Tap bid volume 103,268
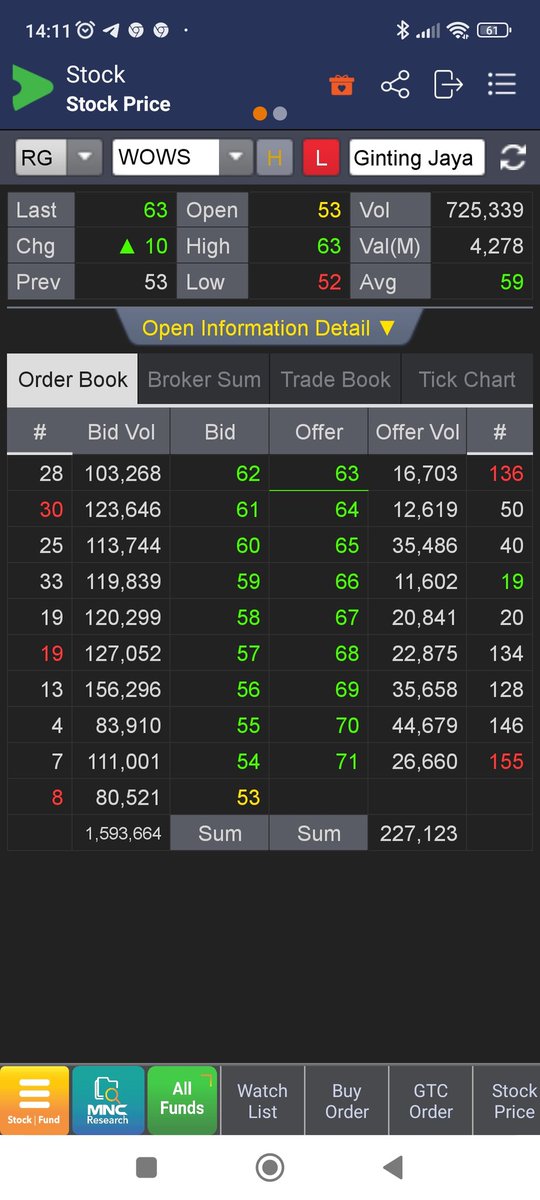 pos(122,473)
